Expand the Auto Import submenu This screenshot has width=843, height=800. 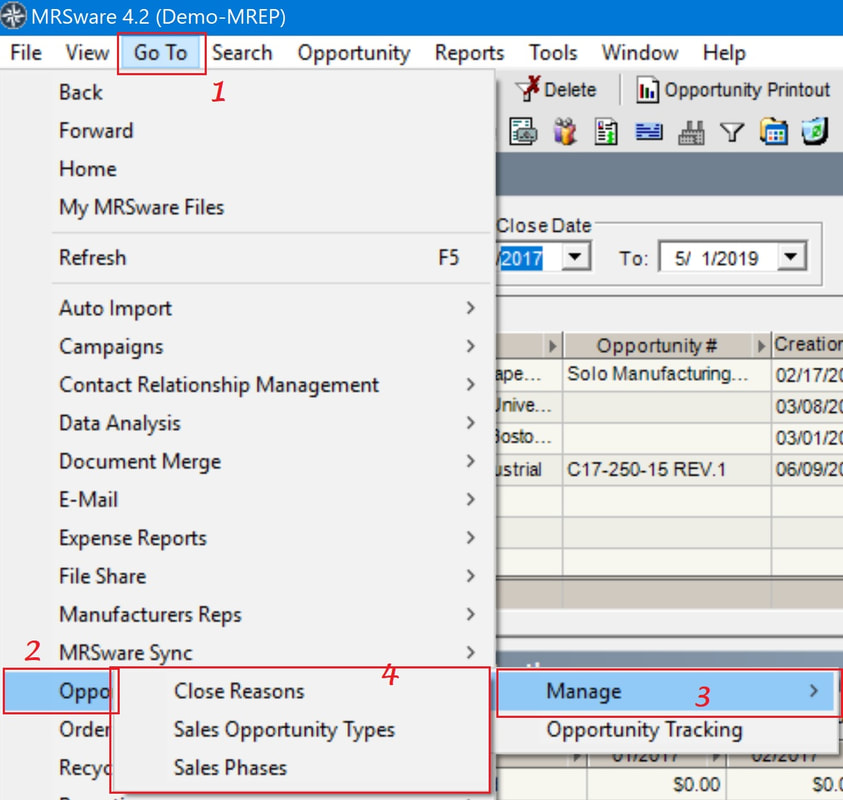(247, 308)
